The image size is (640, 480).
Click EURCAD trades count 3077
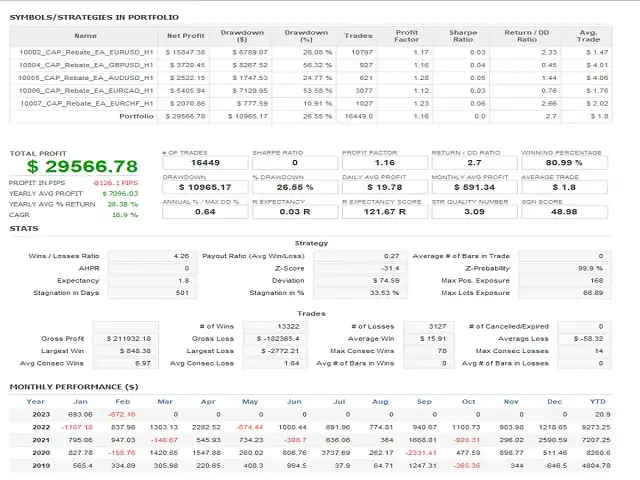point(364,91)
